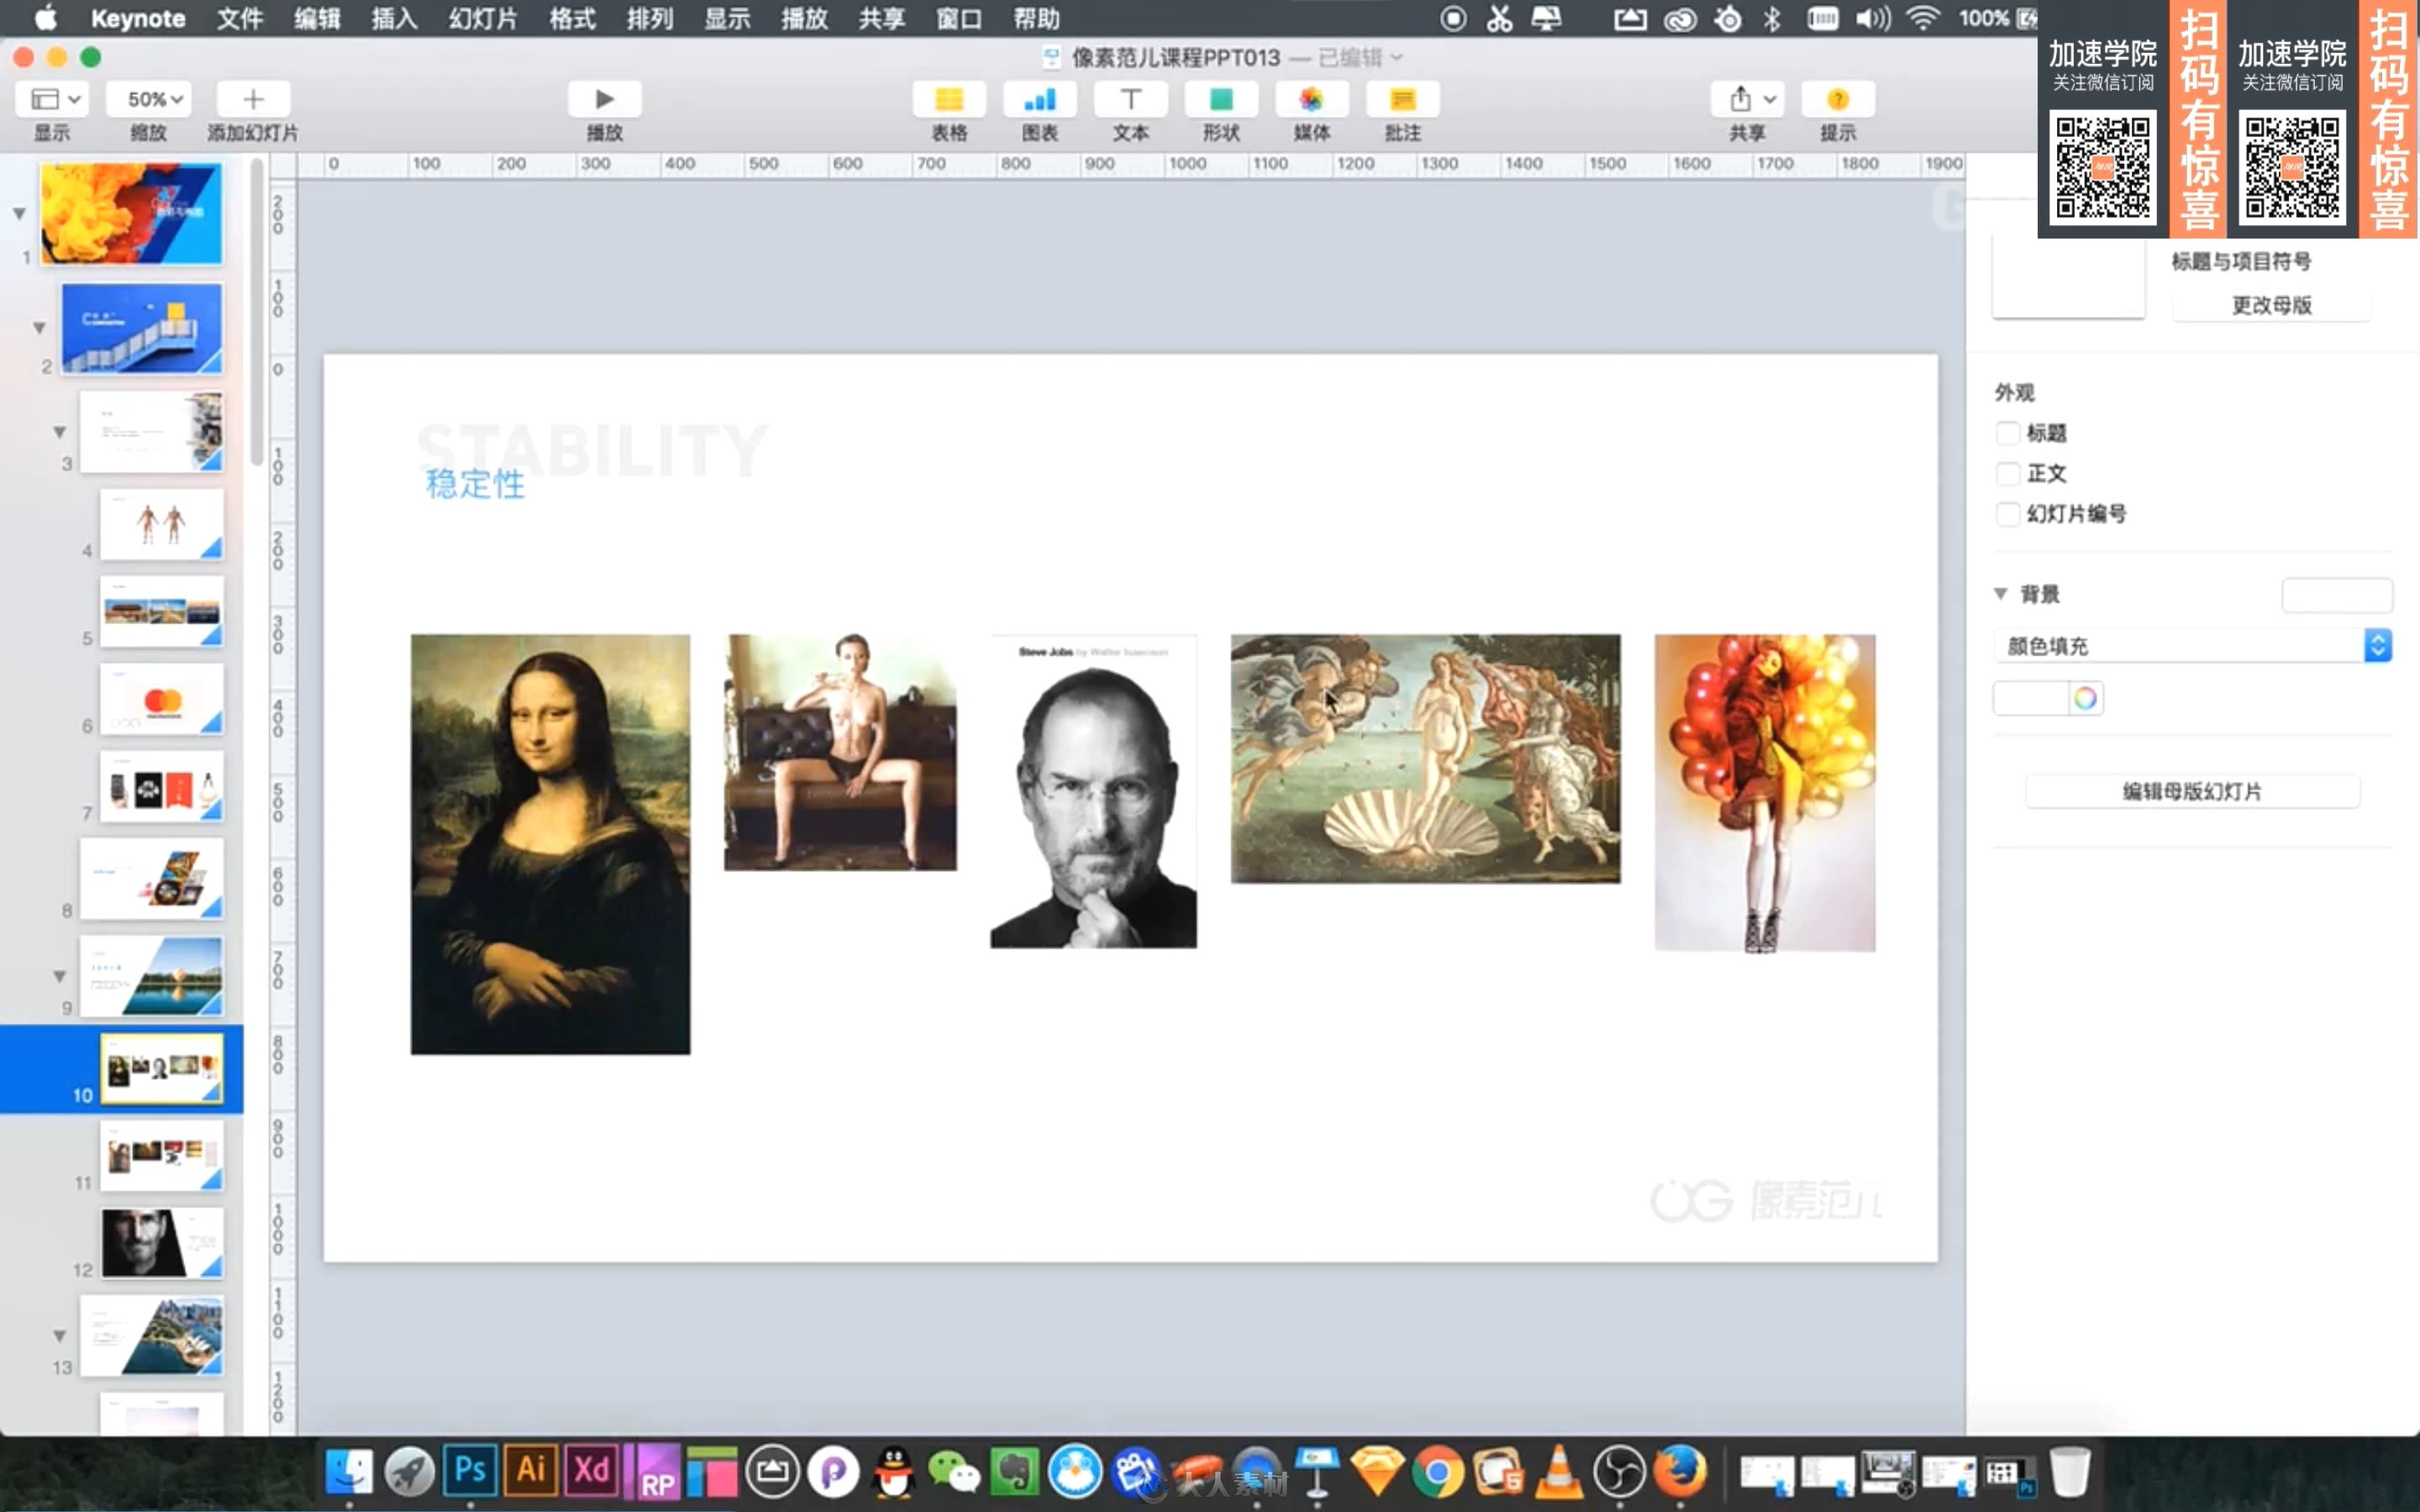Open Adobe XD from the Dock

pyautogui.click(x=591, y=1470)
